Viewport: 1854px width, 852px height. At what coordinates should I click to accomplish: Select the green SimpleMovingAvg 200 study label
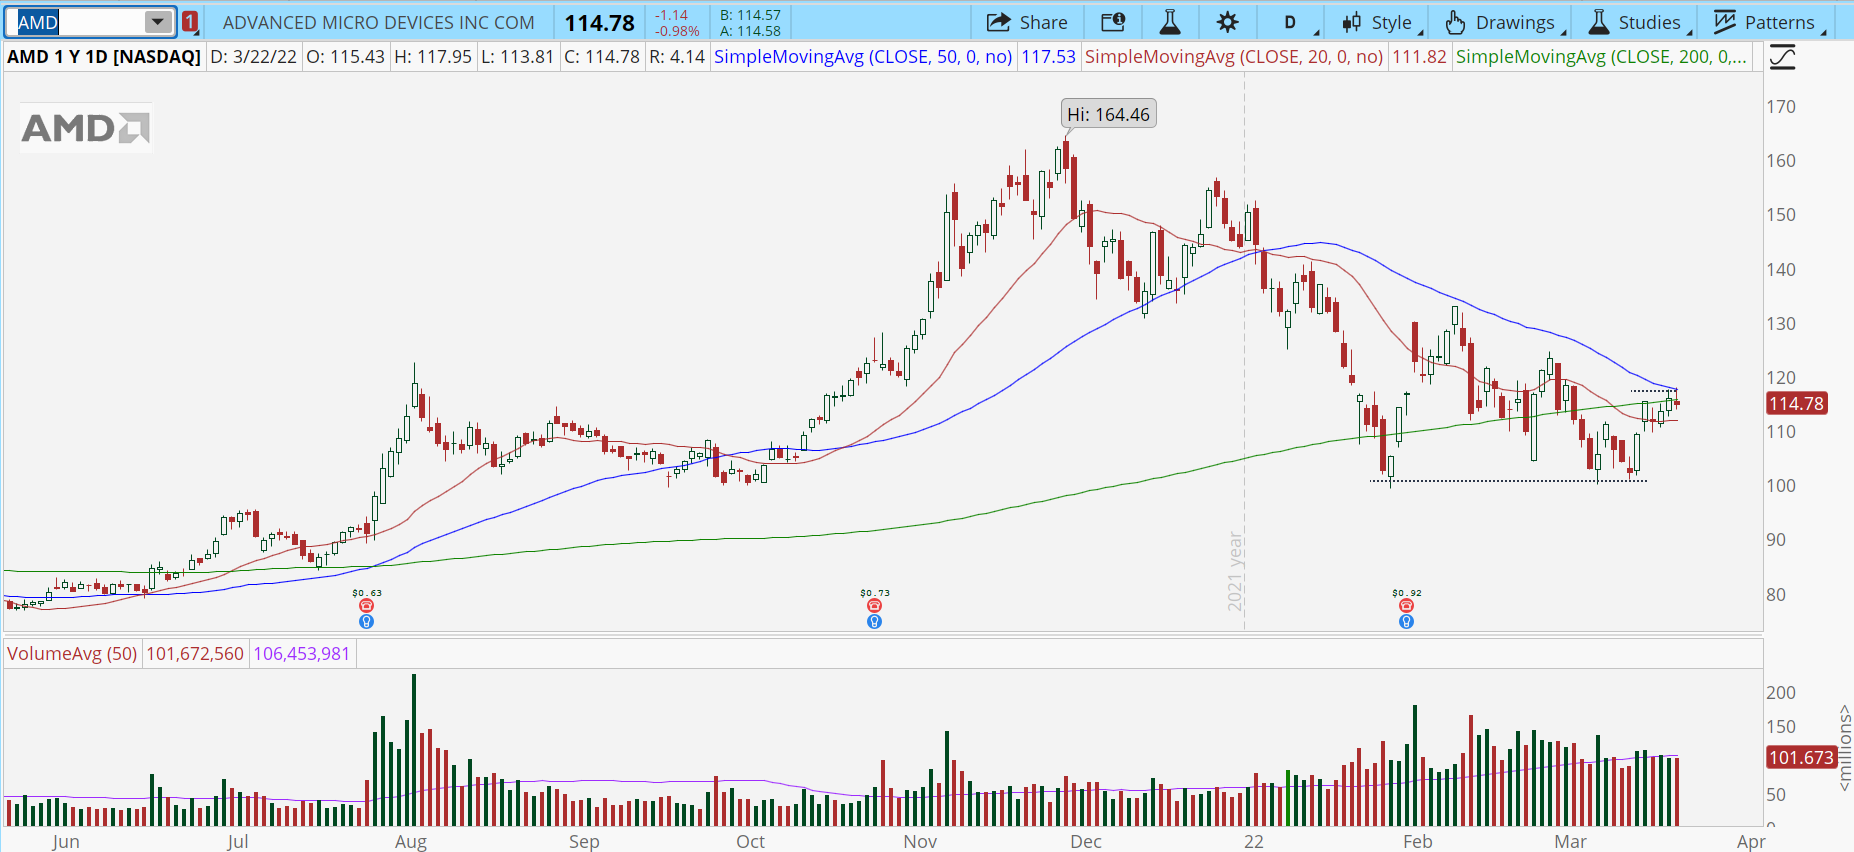pyautogui.click(x=1601, y=57)
